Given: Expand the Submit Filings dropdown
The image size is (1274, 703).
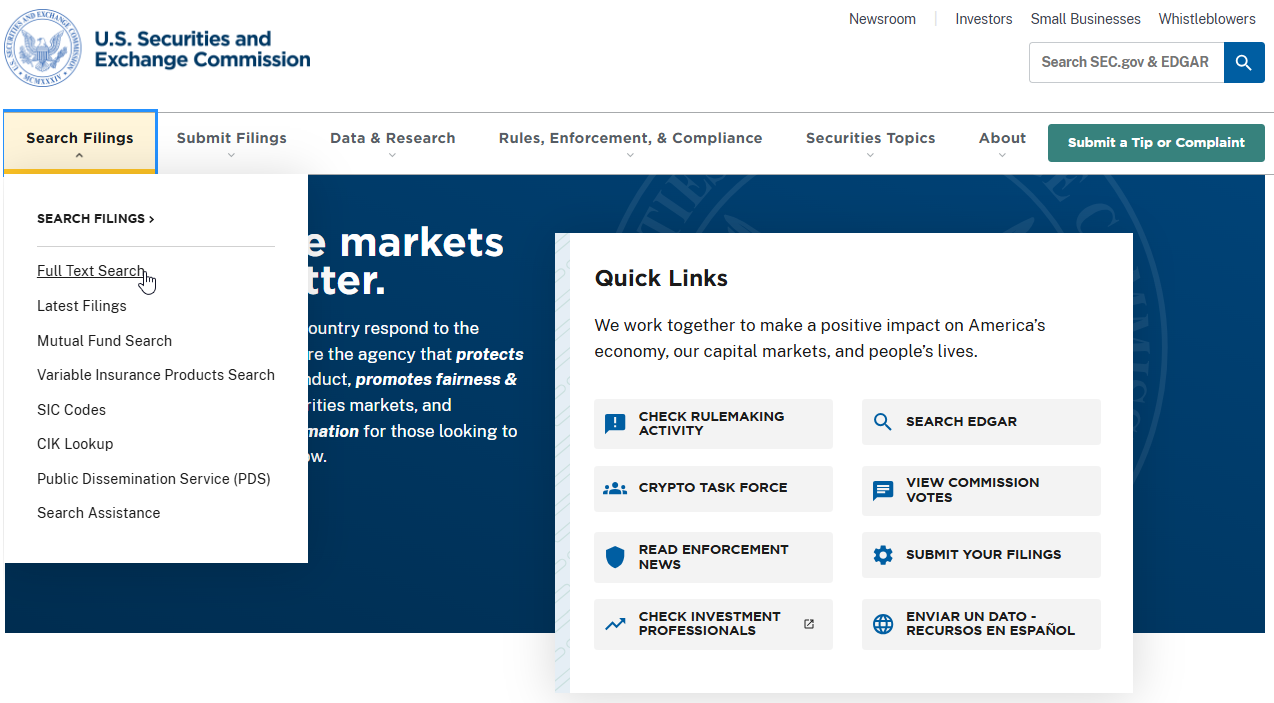Looking at the screenshot, I should (231, 142).
